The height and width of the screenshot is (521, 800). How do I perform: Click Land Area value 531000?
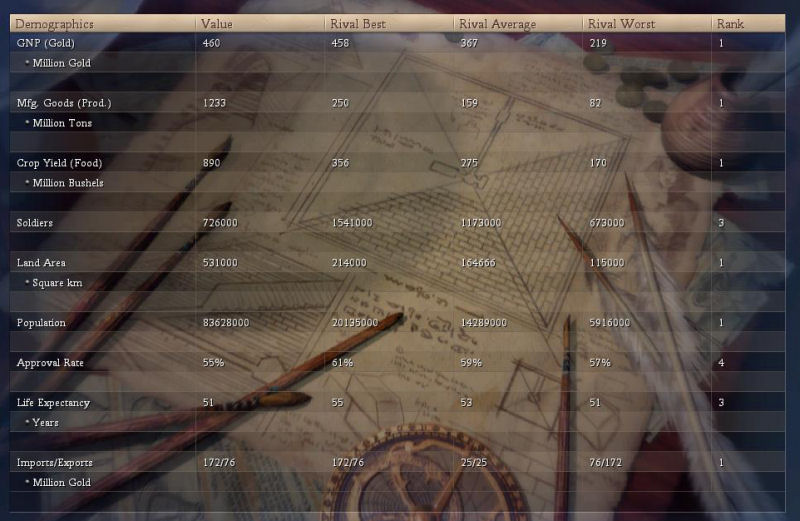tap(220, 263)
